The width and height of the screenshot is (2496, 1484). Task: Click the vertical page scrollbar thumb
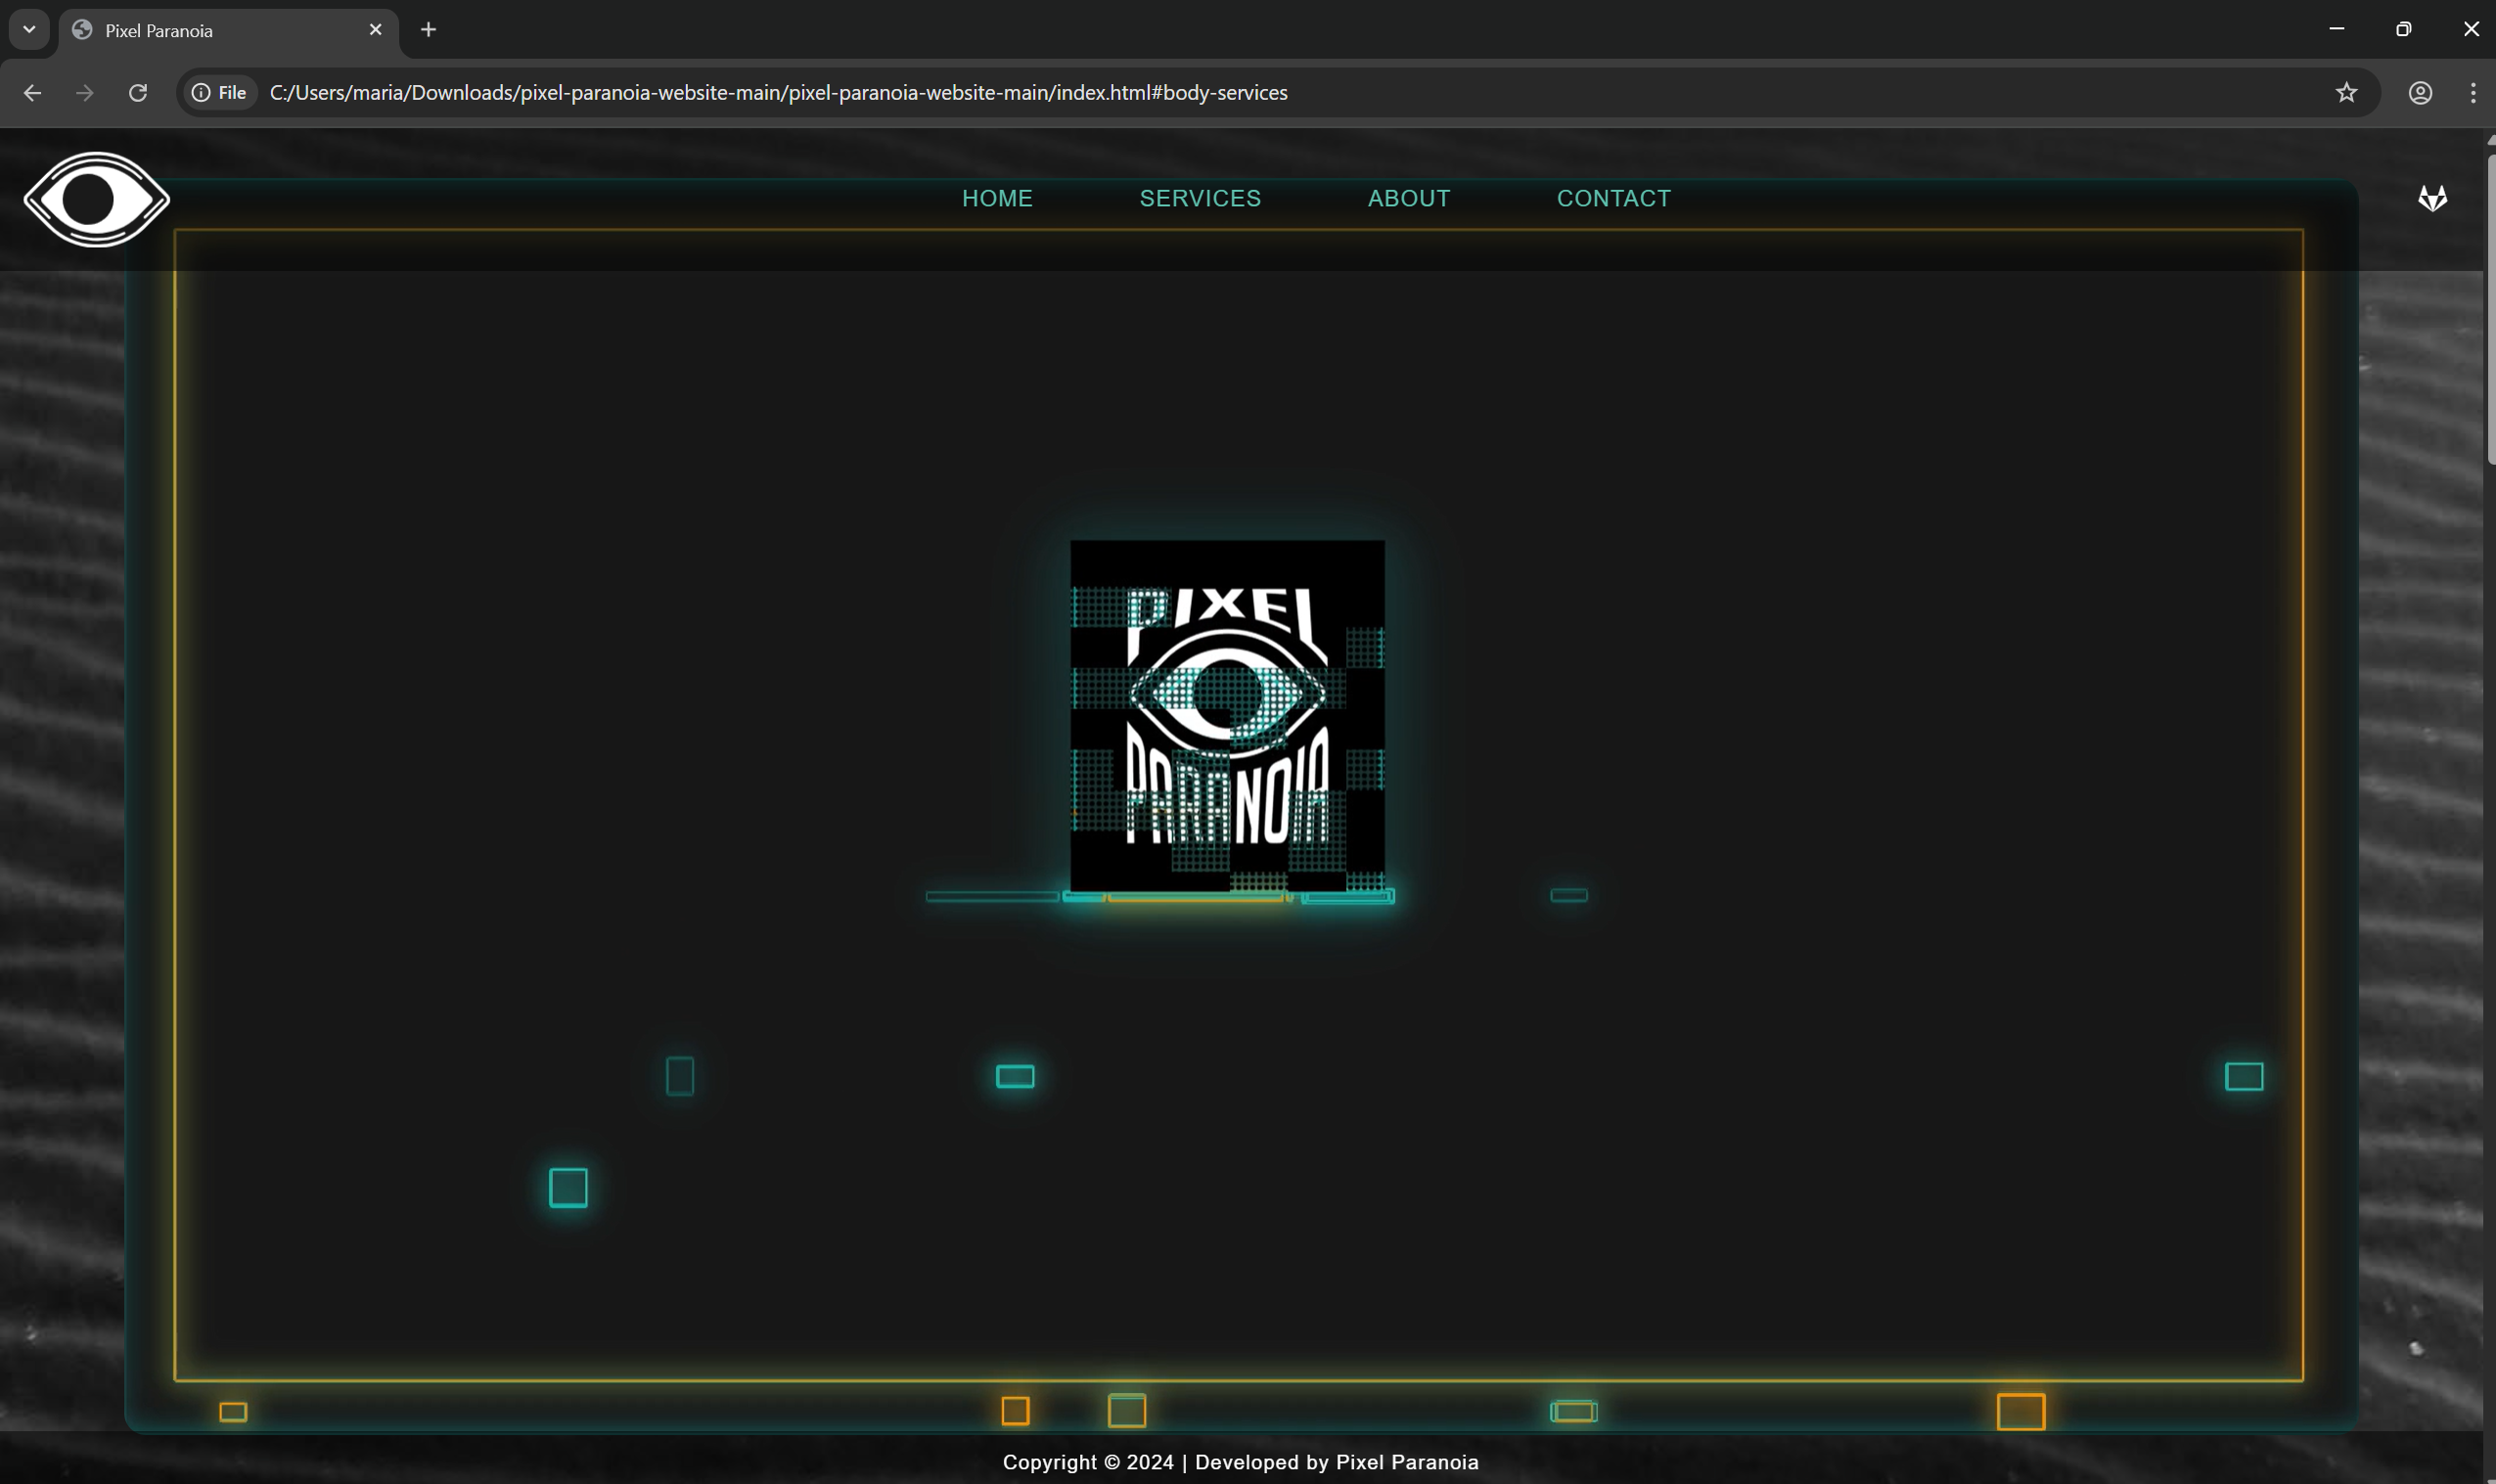tap(2489, 310)
